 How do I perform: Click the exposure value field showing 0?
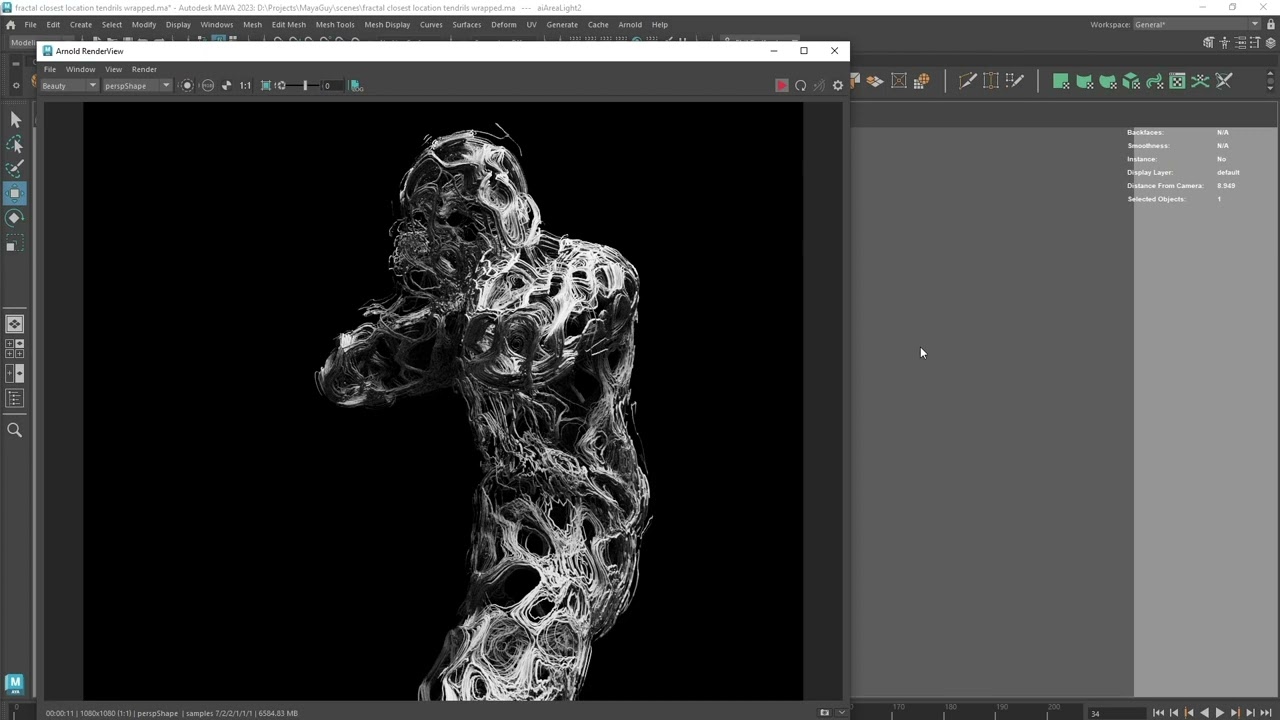pos(334,86)
